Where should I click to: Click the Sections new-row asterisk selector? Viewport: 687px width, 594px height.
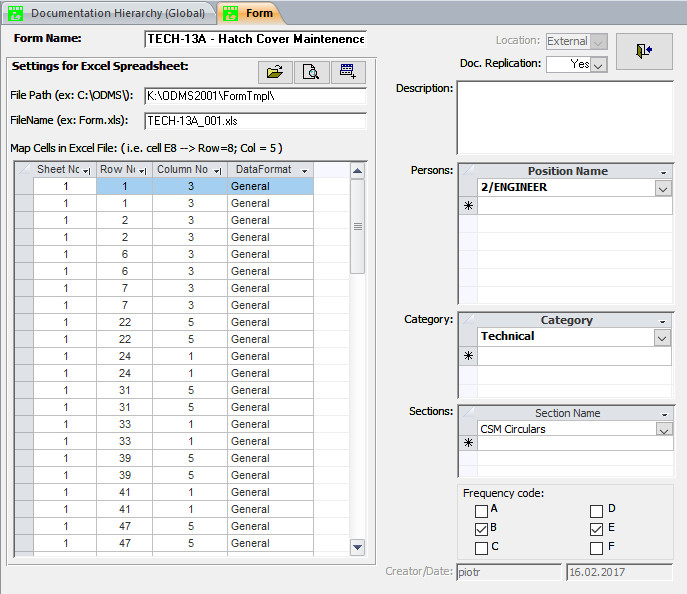click(x=468, y=443)
